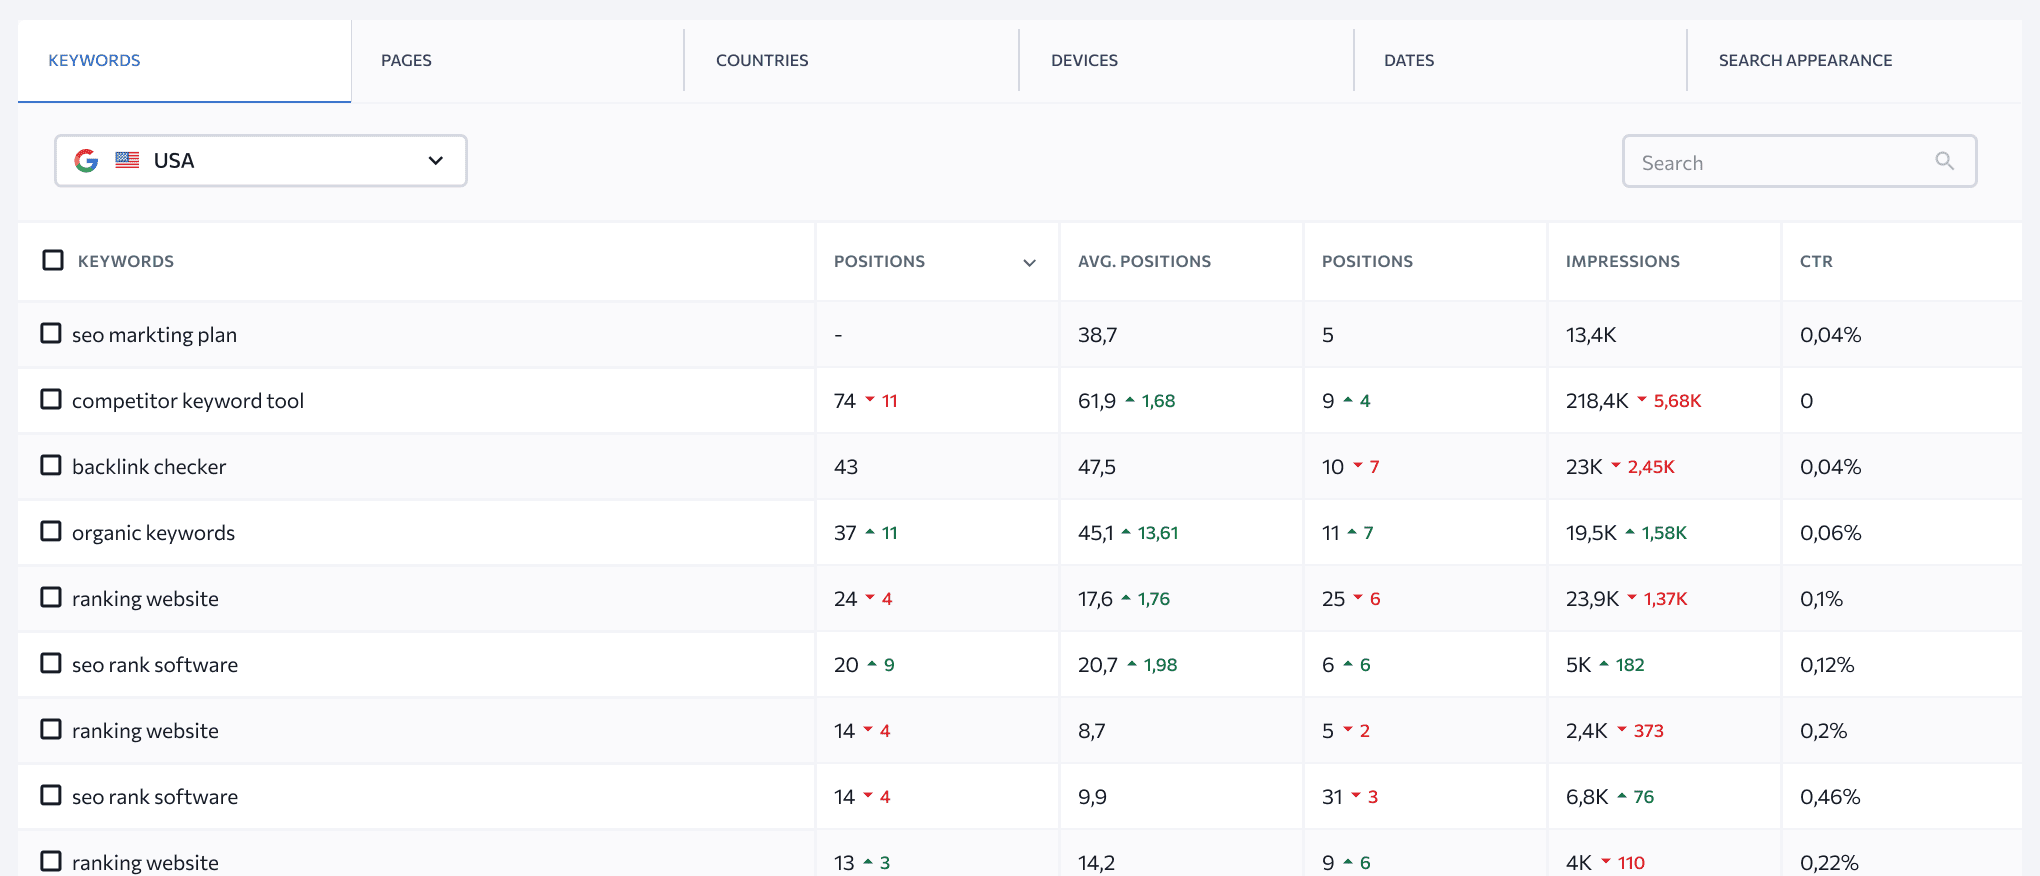Click the sort chevron in the Positions header
The width and height of the screenshot is (2040, 876).
[x=1029, y=263]
